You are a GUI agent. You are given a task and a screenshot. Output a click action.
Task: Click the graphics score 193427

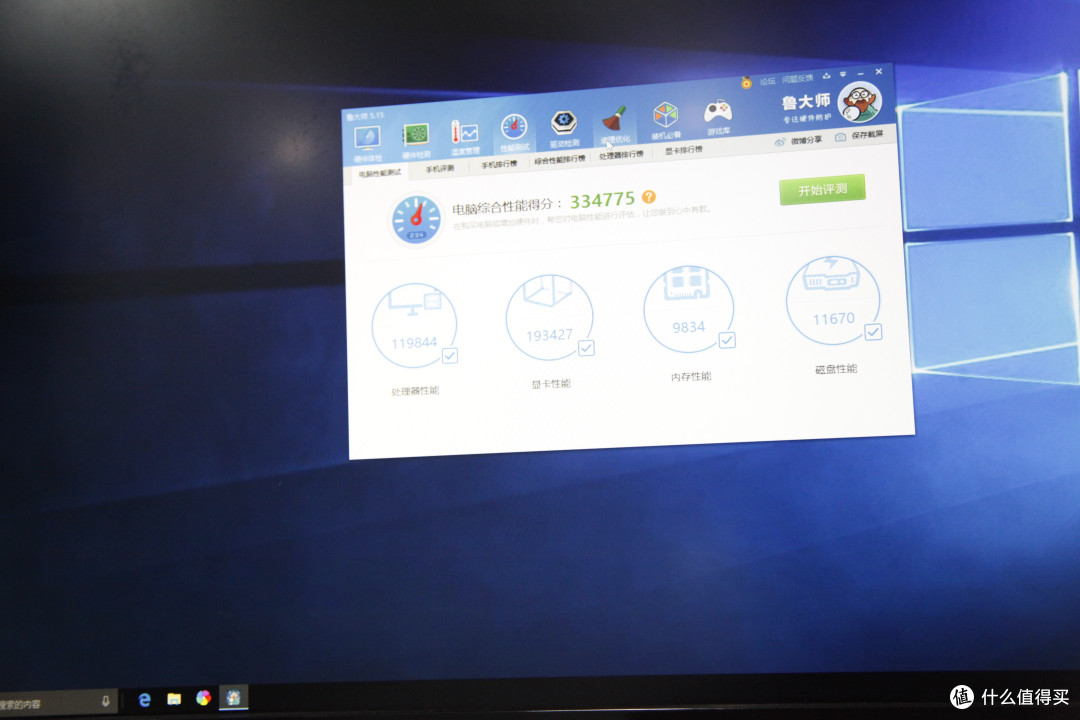pyautogui.click(x=549, y=335)
